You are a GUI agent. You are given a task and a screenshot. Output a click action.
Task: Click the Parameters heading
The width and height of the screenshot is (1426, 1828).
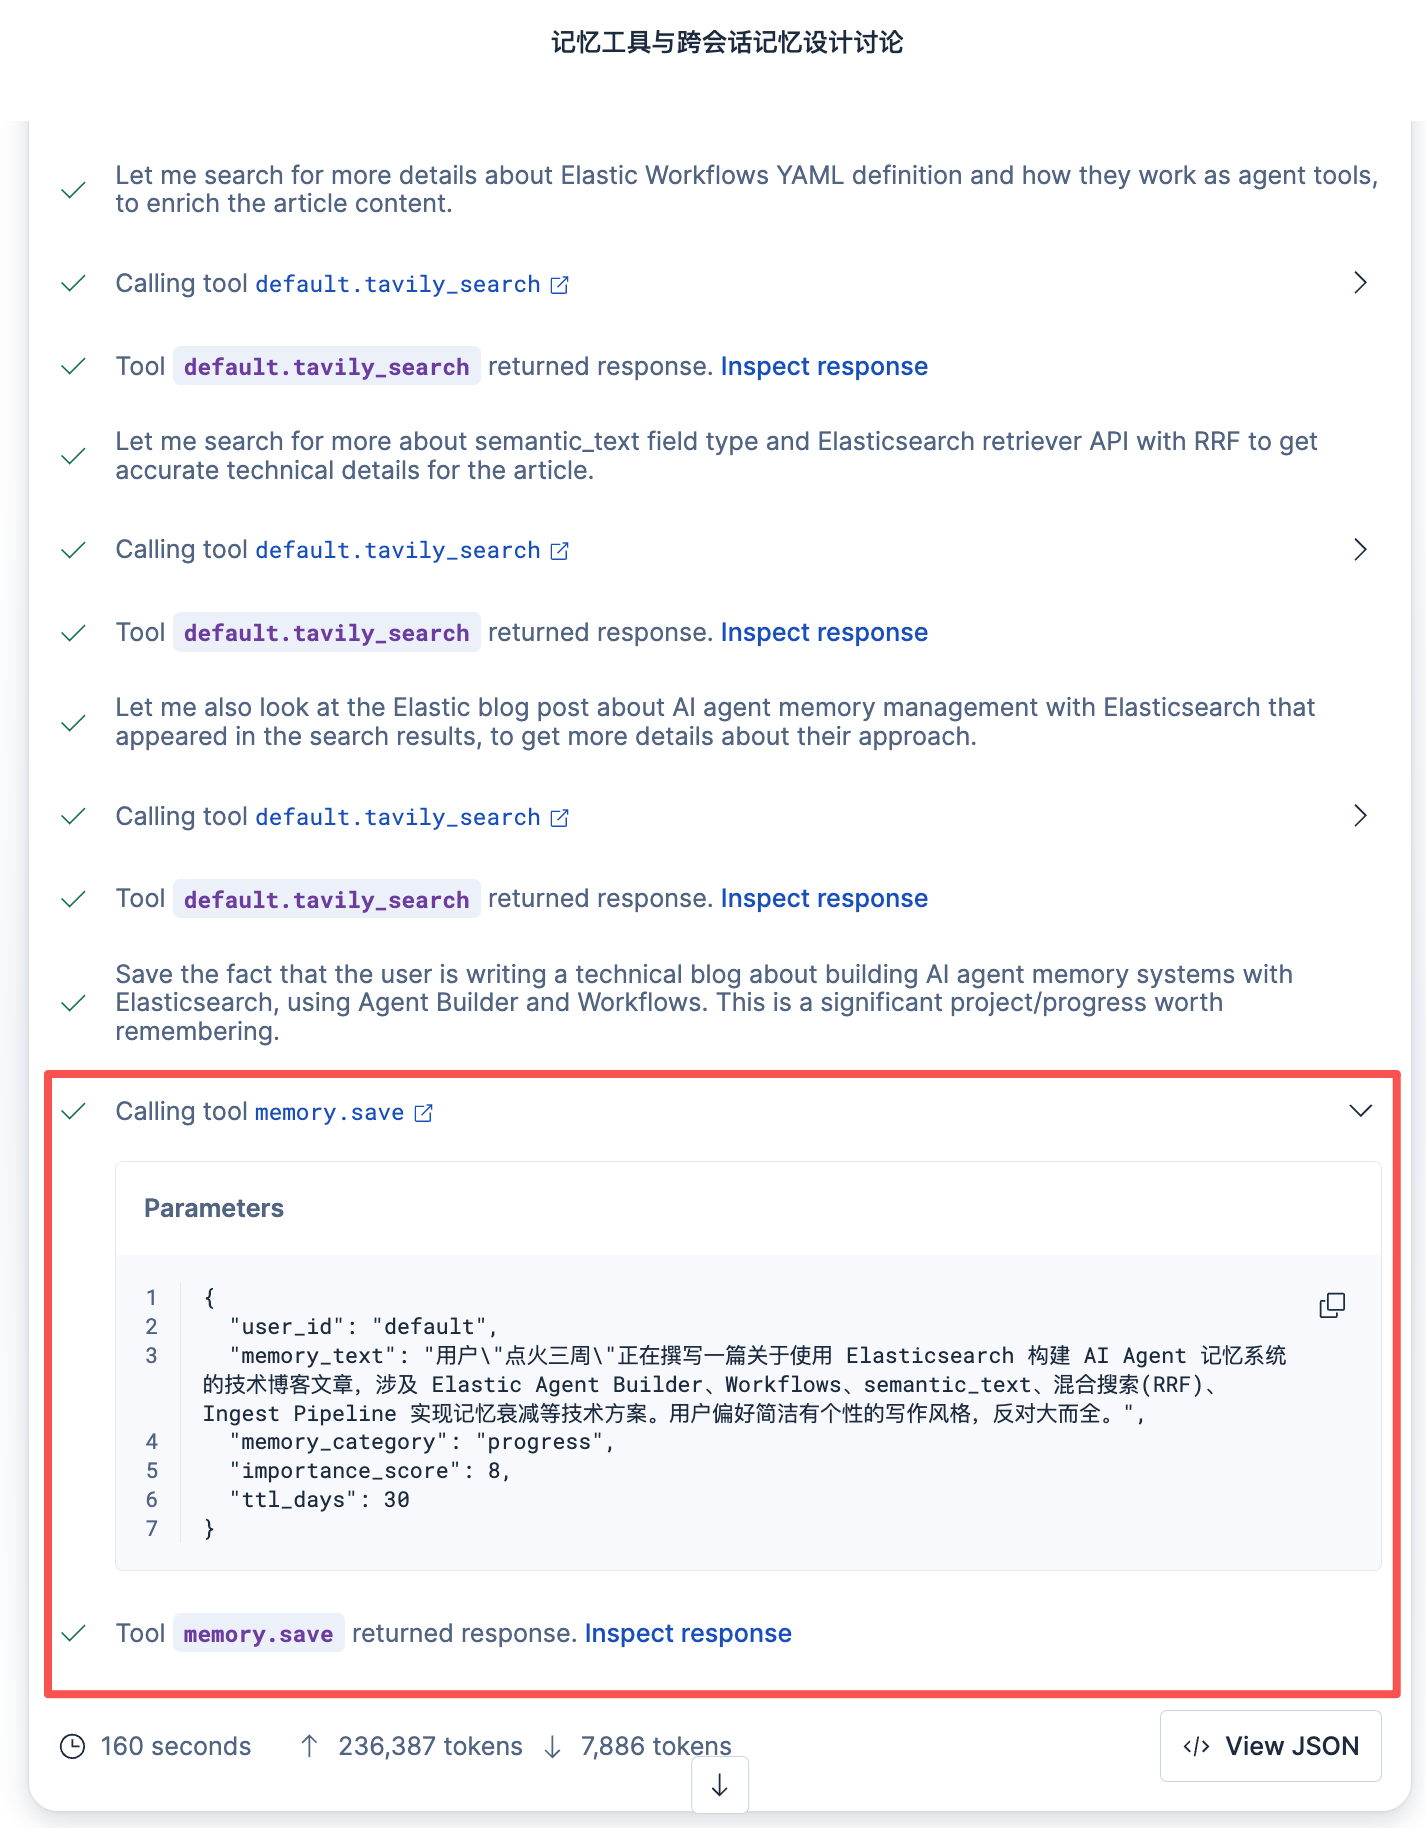point(214,1208)
